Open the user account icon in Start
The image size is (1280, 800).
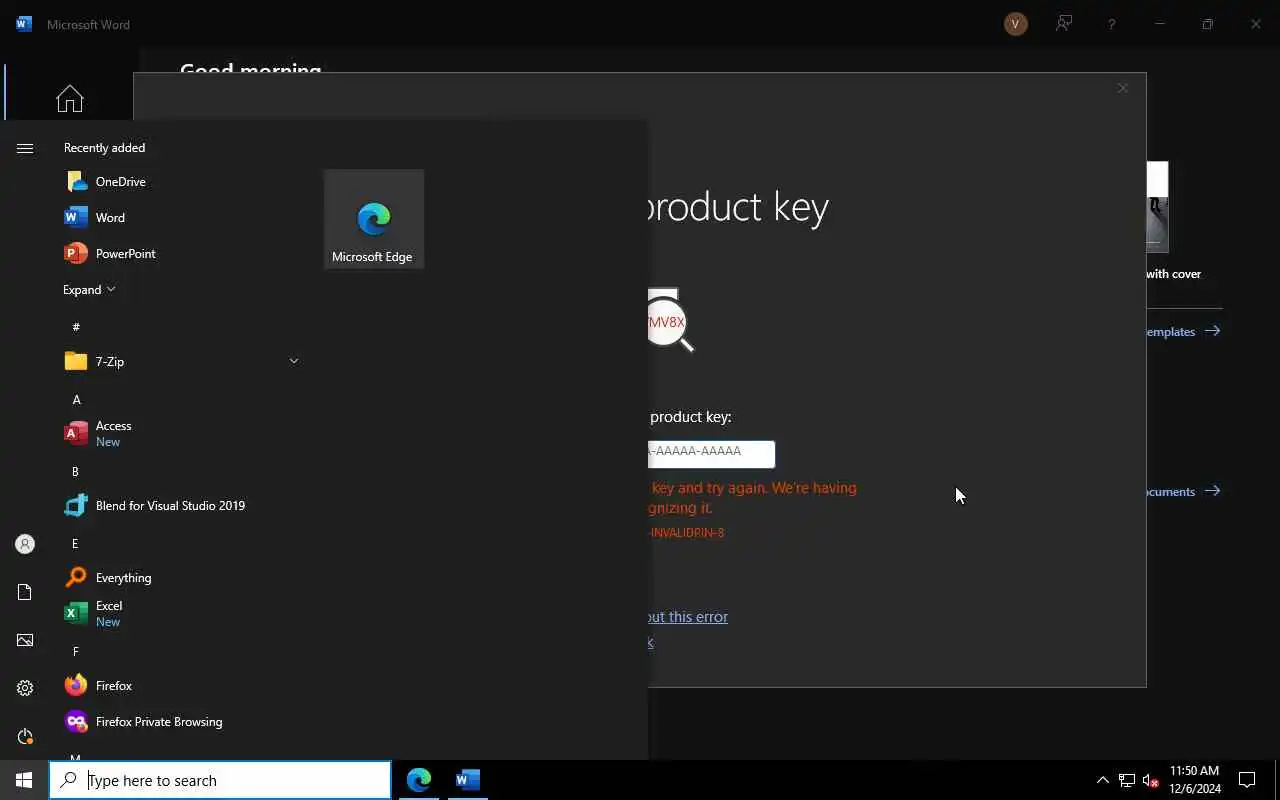25,544
